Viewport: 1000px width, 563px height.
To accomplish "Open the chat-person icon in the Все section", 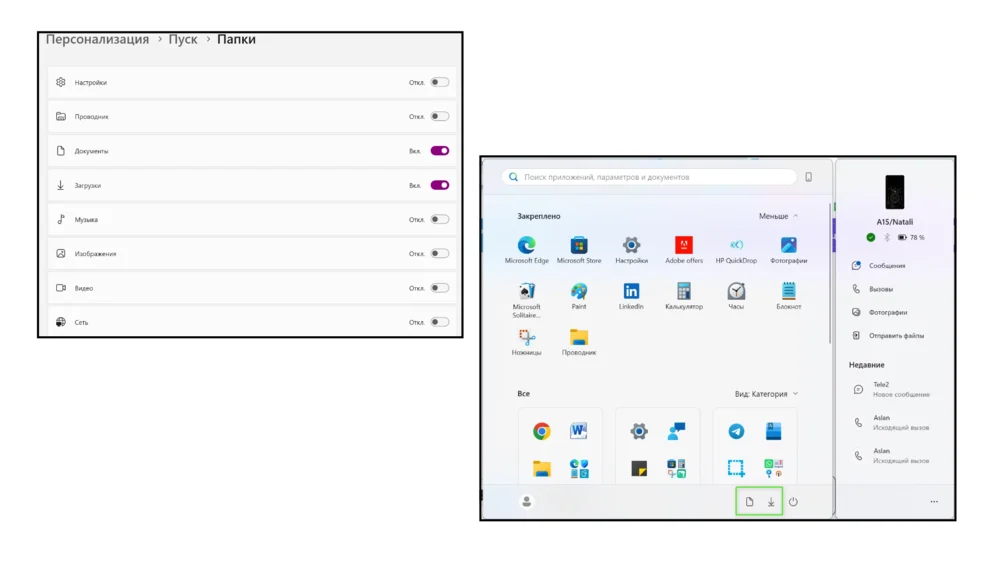I will click(676, 431).
